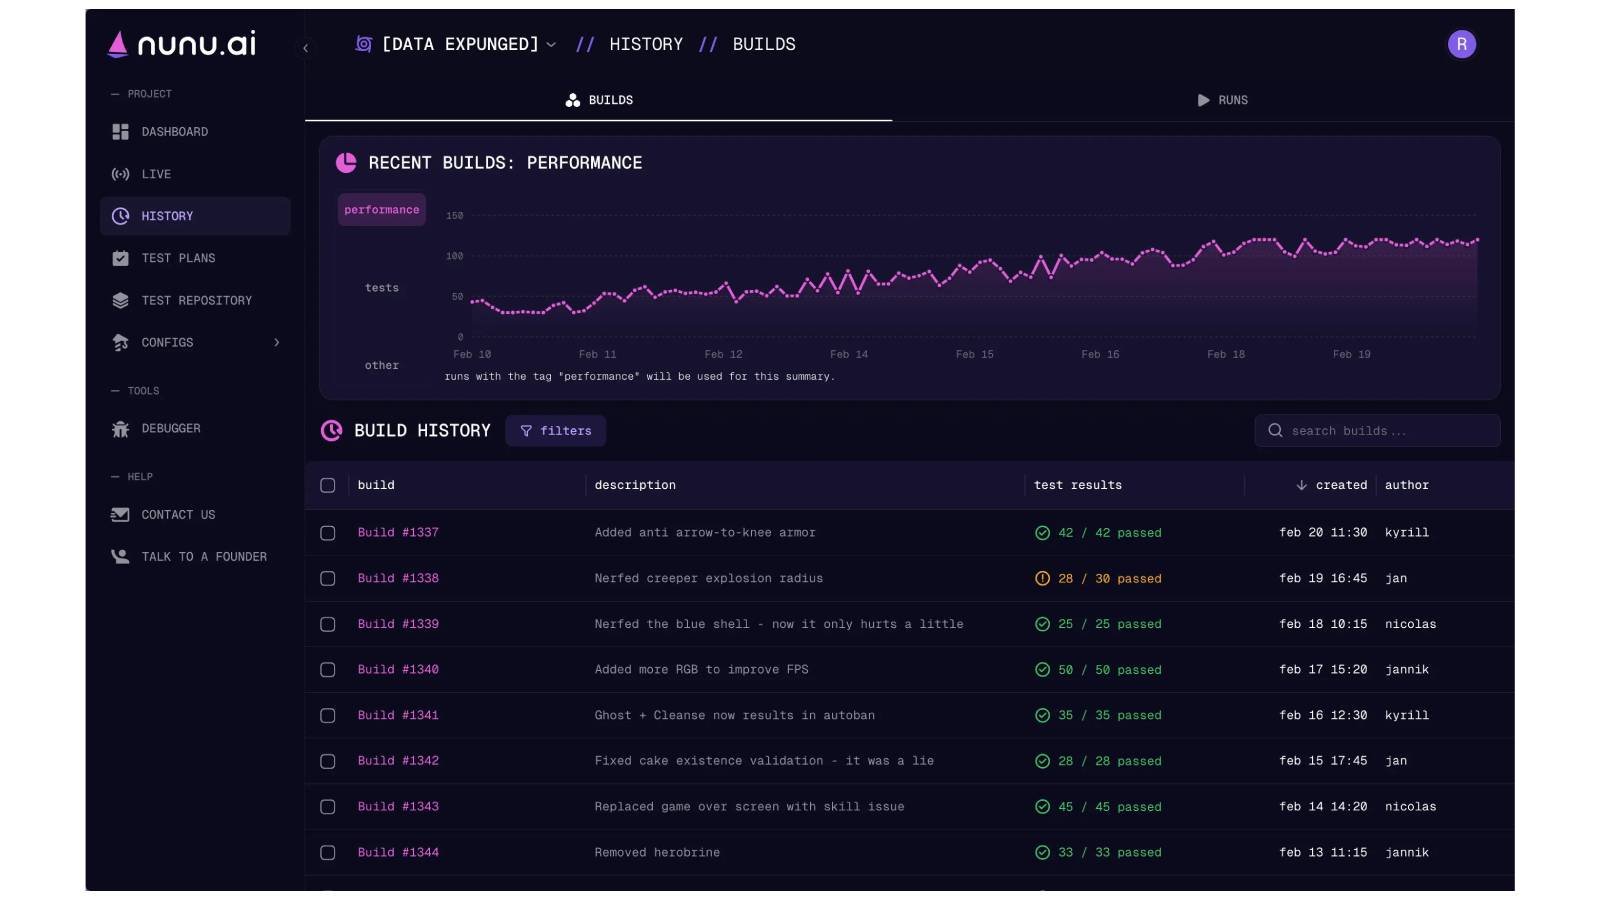Open the Build #1341 link
1600x900 pixels.
click(398, 716)
